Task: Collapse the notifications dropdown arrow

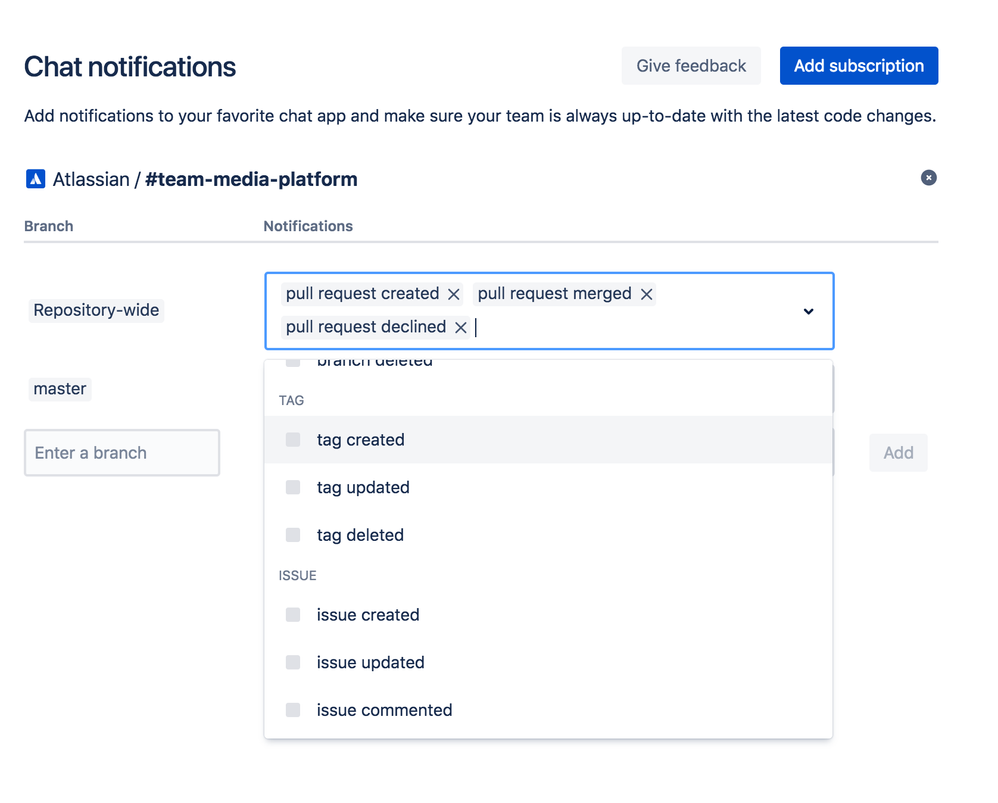Action: coord(808,311)
